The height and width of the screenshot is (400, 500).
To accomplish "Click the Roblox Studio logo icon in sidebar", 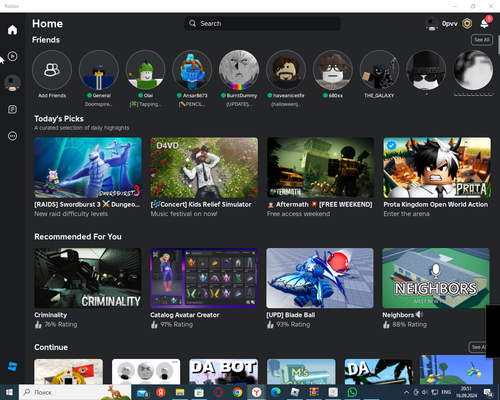I will [12, 366].
